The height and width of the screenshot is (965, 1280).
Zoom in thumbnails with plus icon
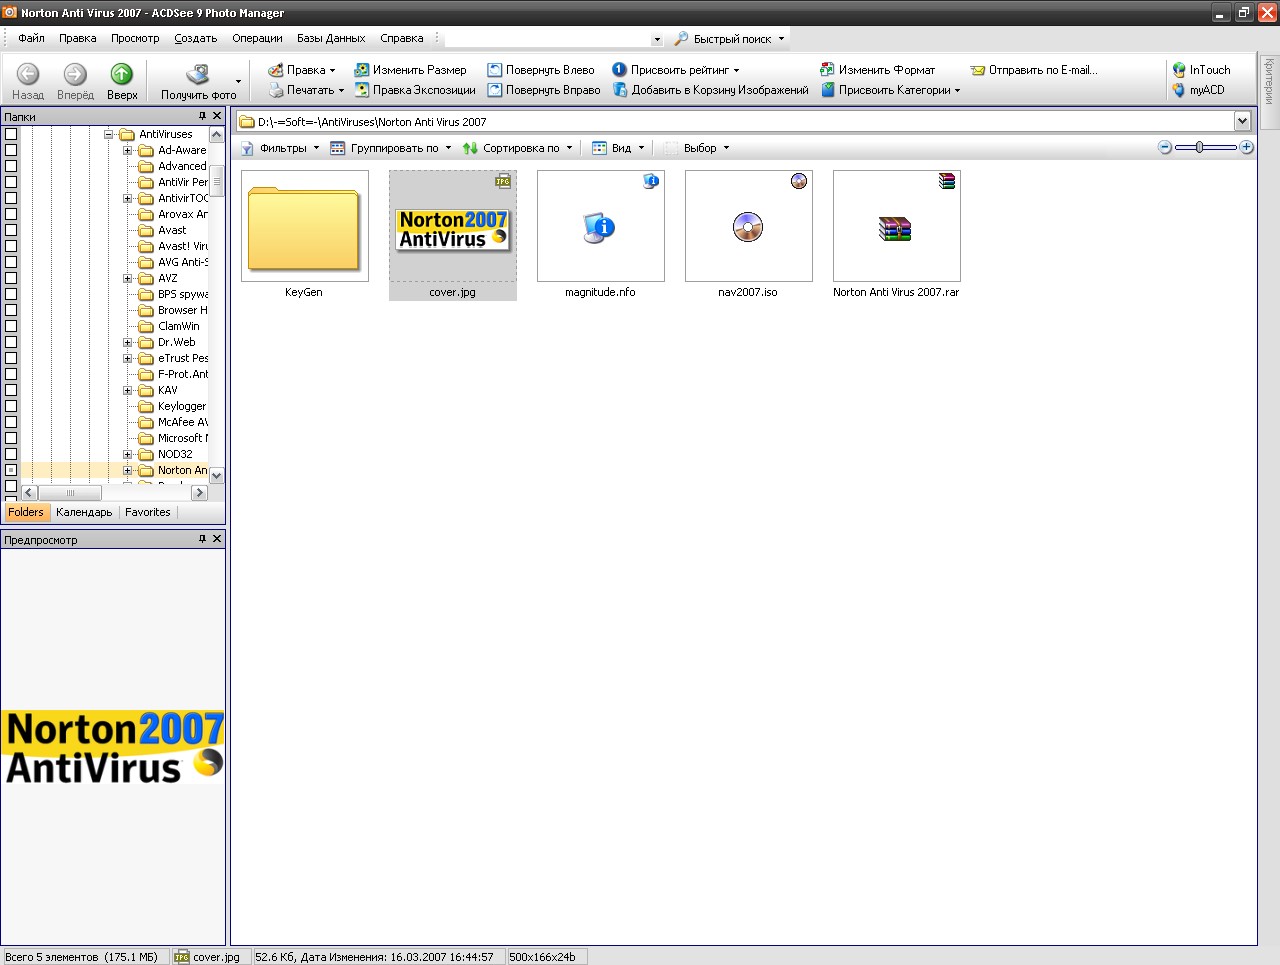click(1246, 147)
